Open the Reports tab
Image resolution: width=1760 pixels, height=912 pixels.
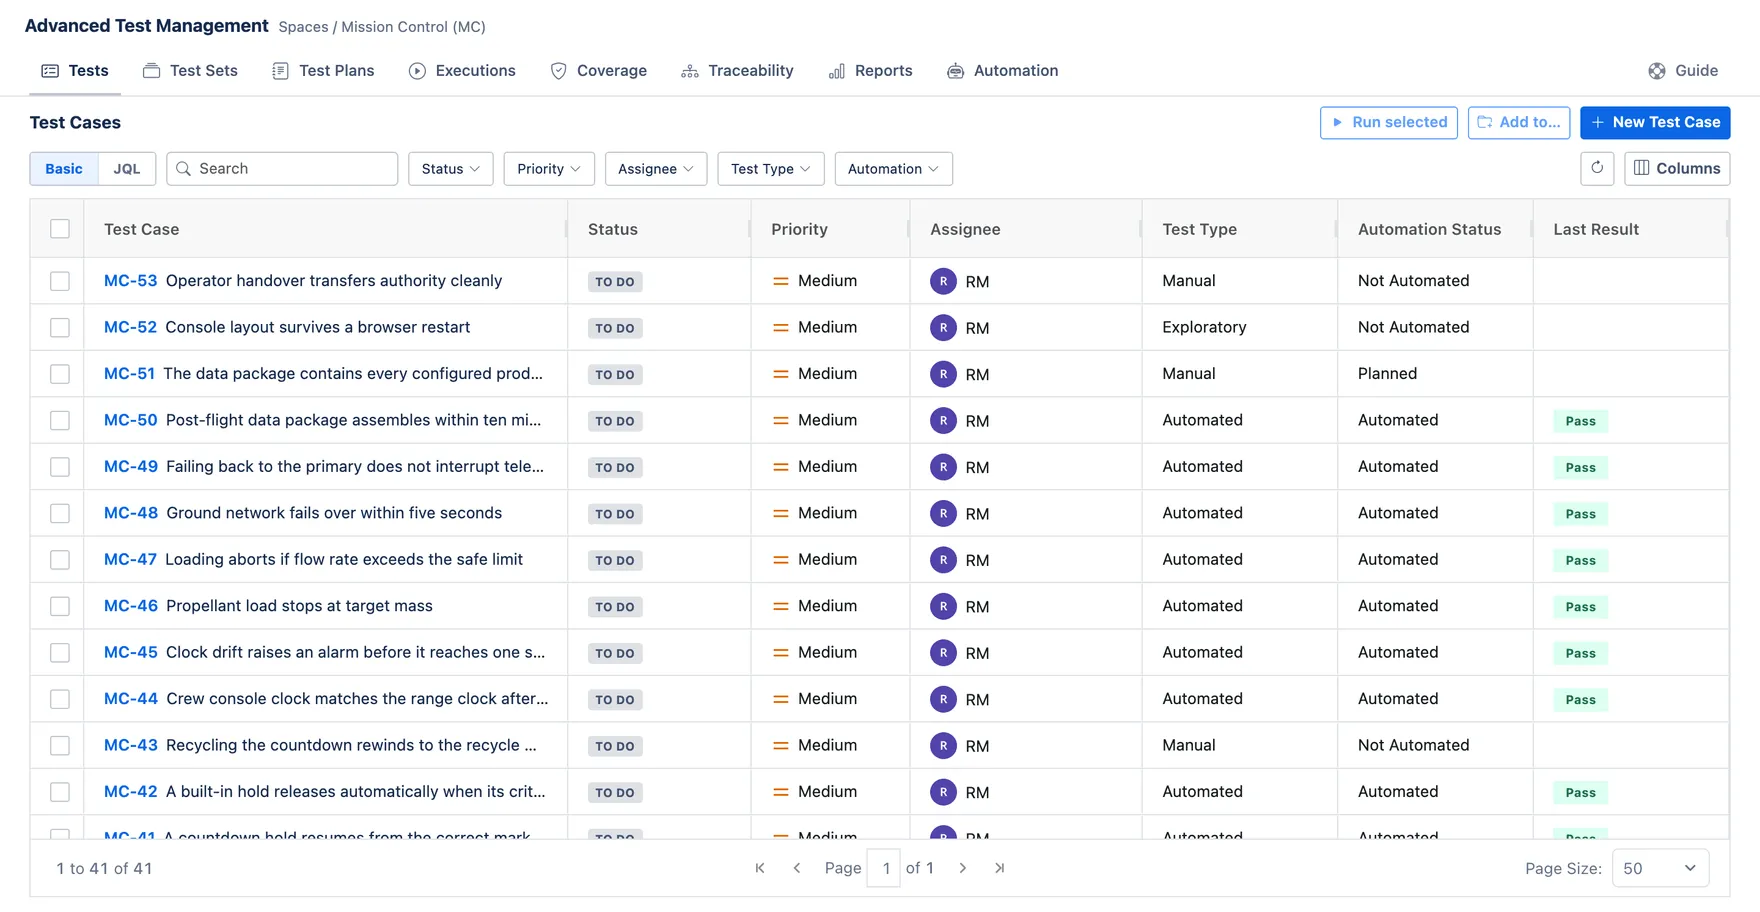point(870,71)
